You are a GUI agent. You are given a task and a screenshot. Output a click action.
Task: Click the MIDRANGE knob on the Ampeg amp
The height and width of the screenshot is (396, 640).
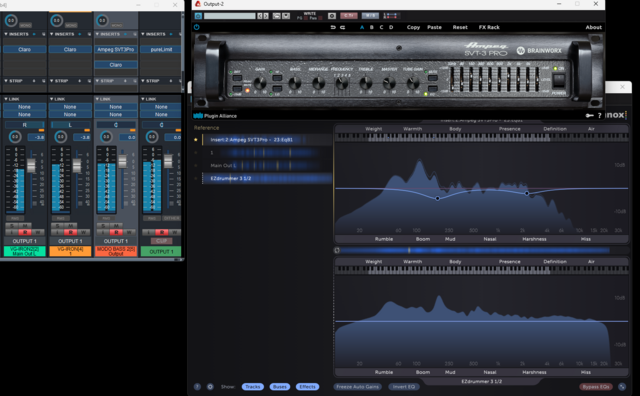pyautogui.click(x=318, y=83)
